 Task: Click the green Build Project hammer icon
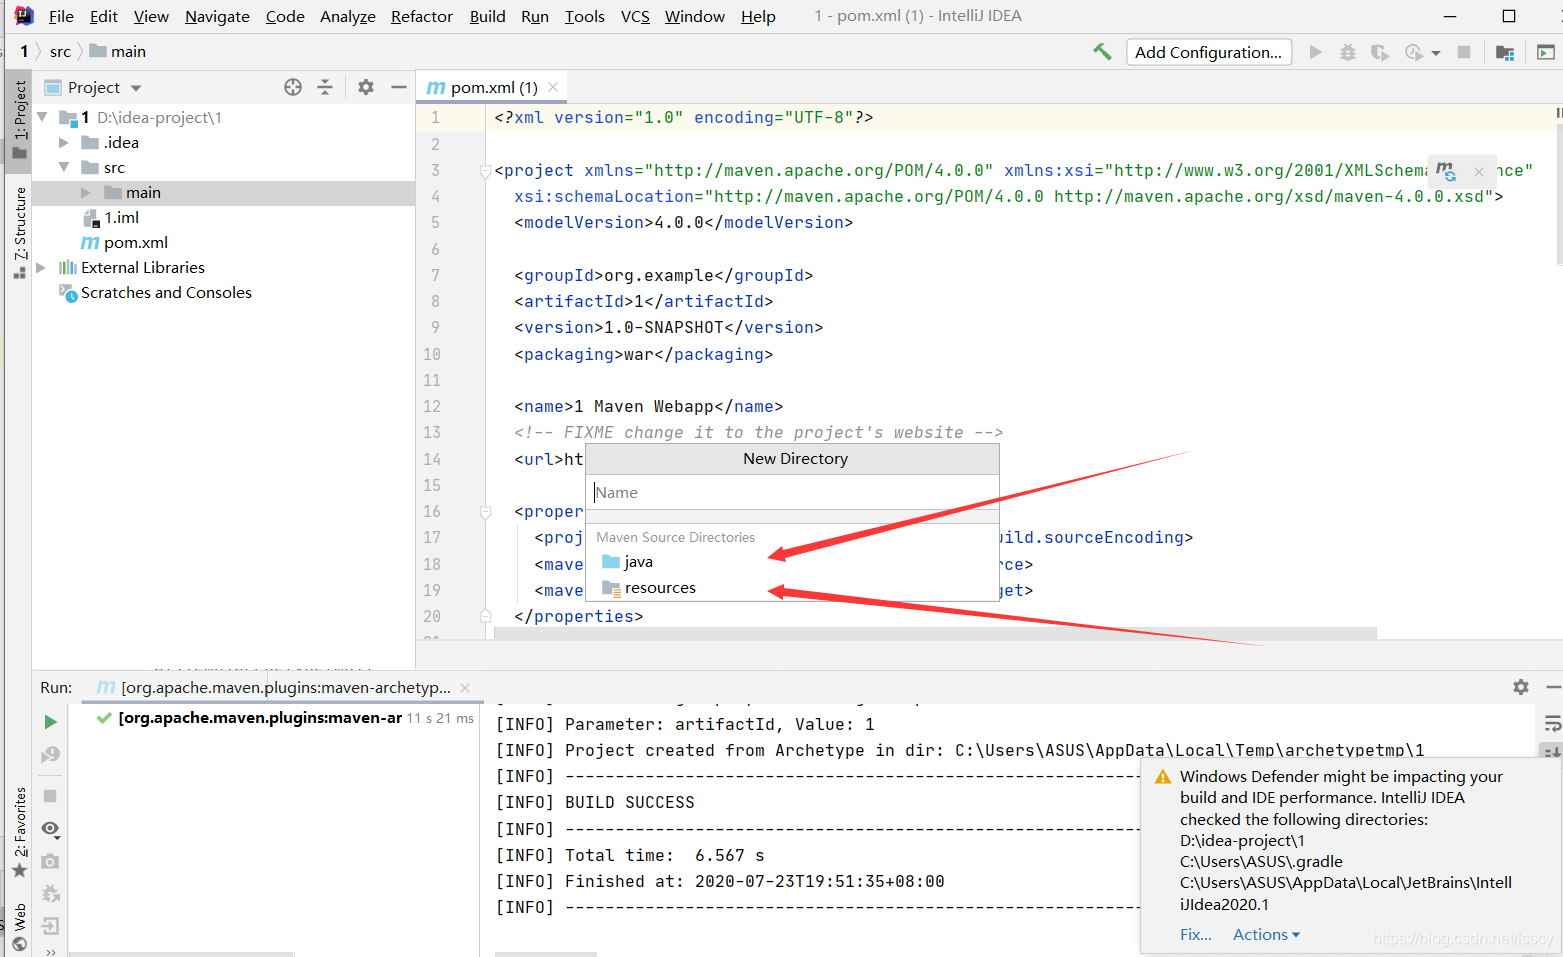[x=1102, y=52]
